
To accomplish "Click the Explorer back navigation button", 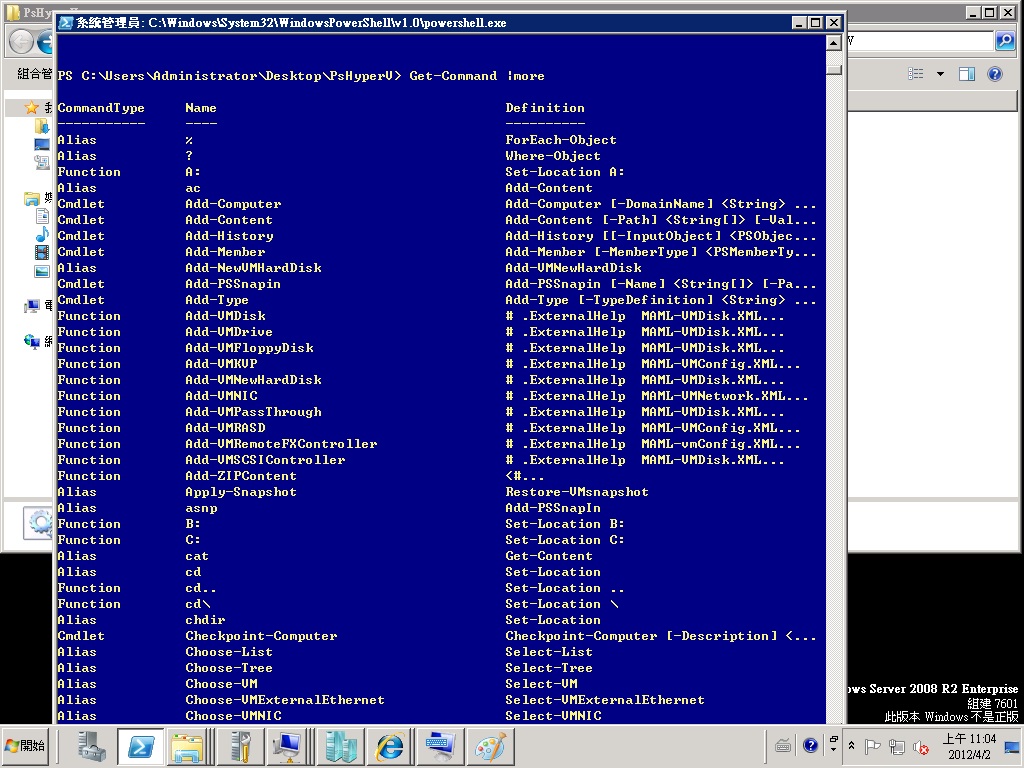I will tap(21, 41).
